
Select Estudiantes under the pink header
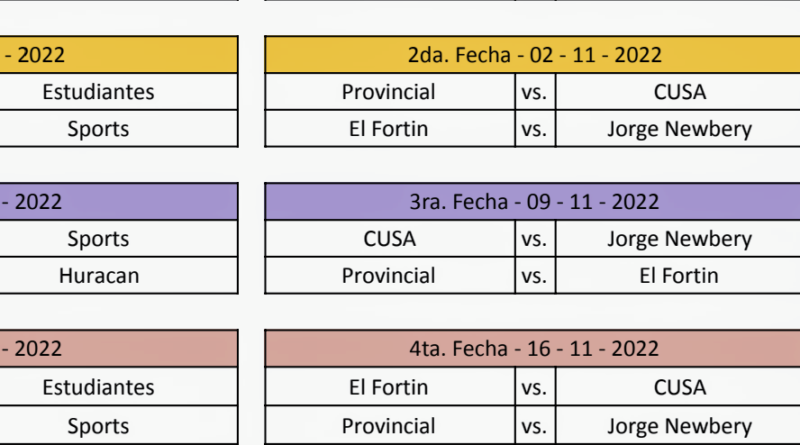coord(98,387)
